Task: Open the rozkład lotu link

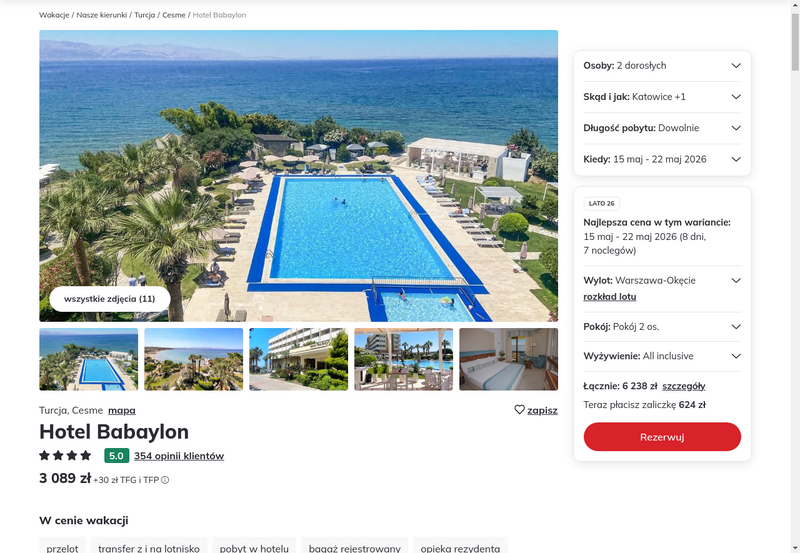Action: (x=610, y=297)
